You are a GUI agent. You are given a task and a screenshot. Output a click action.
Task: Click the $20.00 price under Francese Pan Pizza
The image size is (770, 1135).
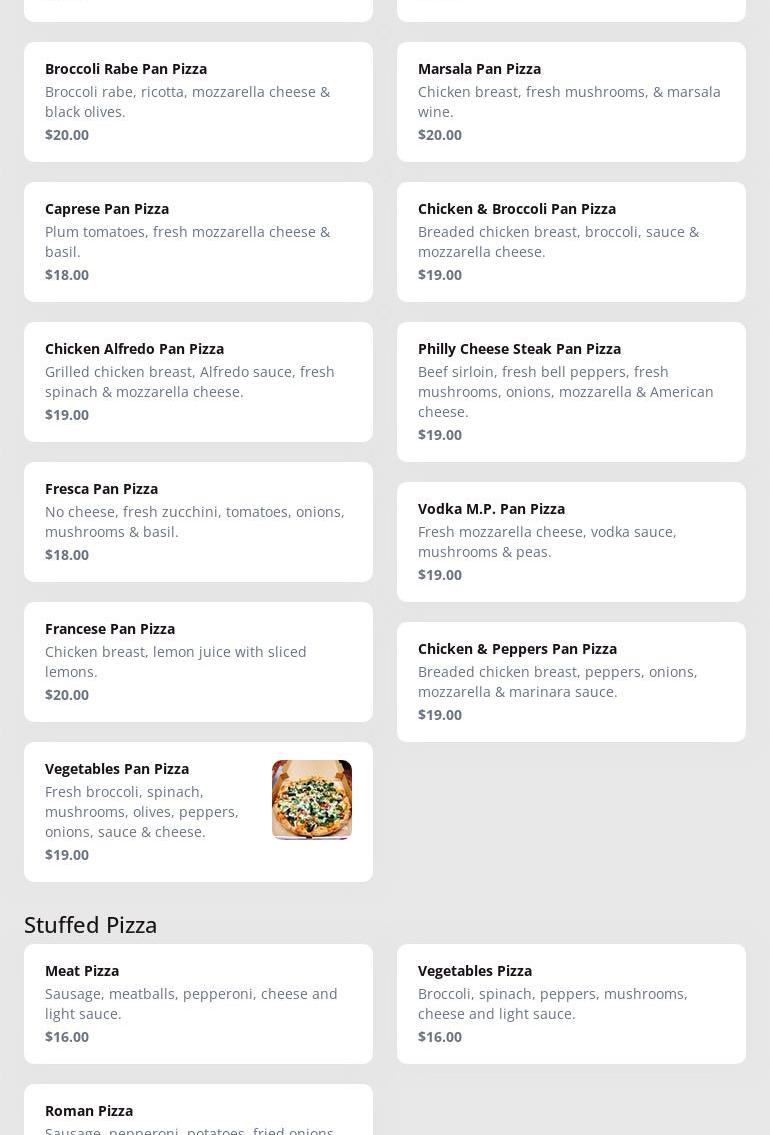point(67,694)
